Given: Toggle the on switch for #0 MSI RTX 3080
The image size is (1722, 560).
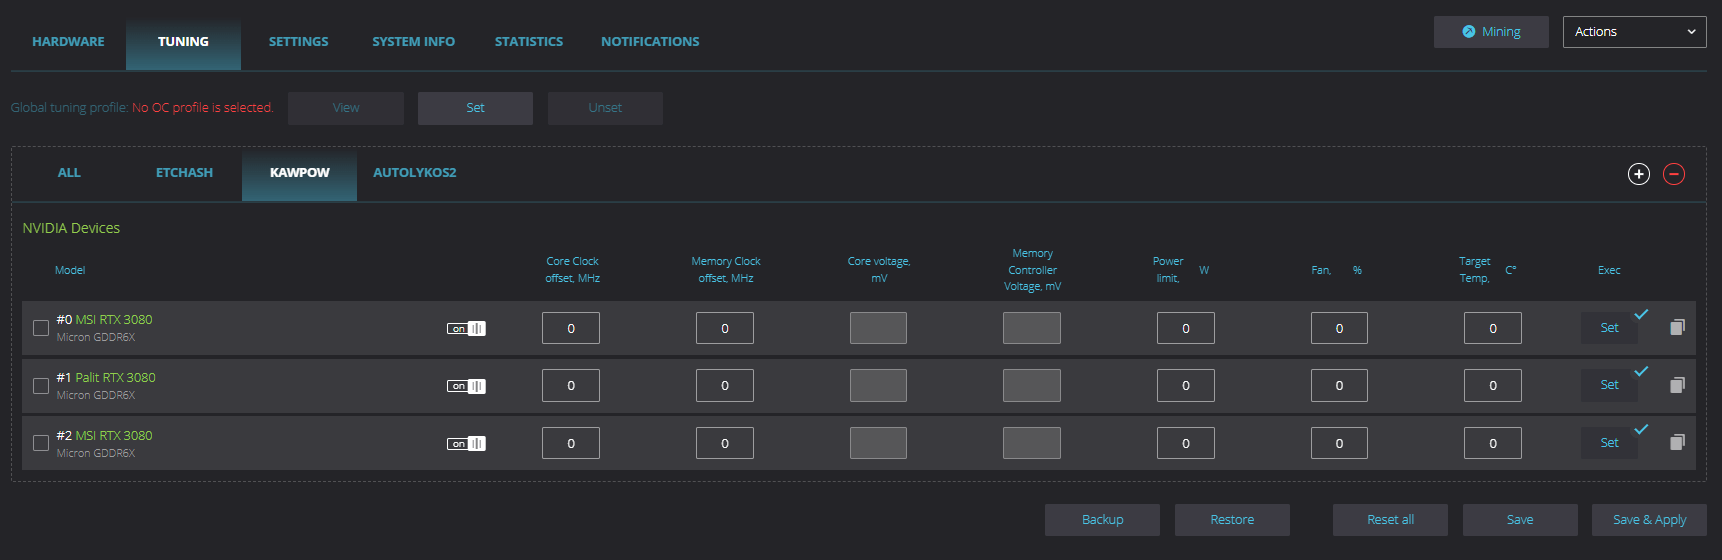Looking at the screenshot, I should [466, 328].
